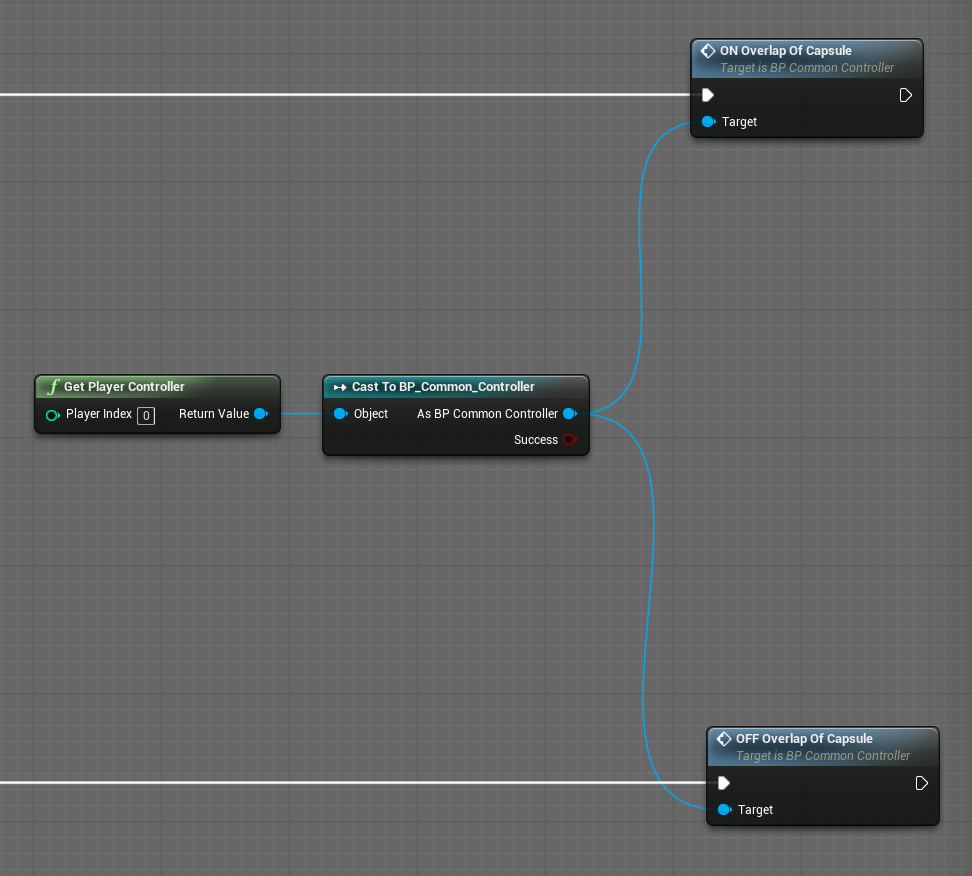
Task: Click the As BP Common Controller output pin
Action: coord(570,414)
